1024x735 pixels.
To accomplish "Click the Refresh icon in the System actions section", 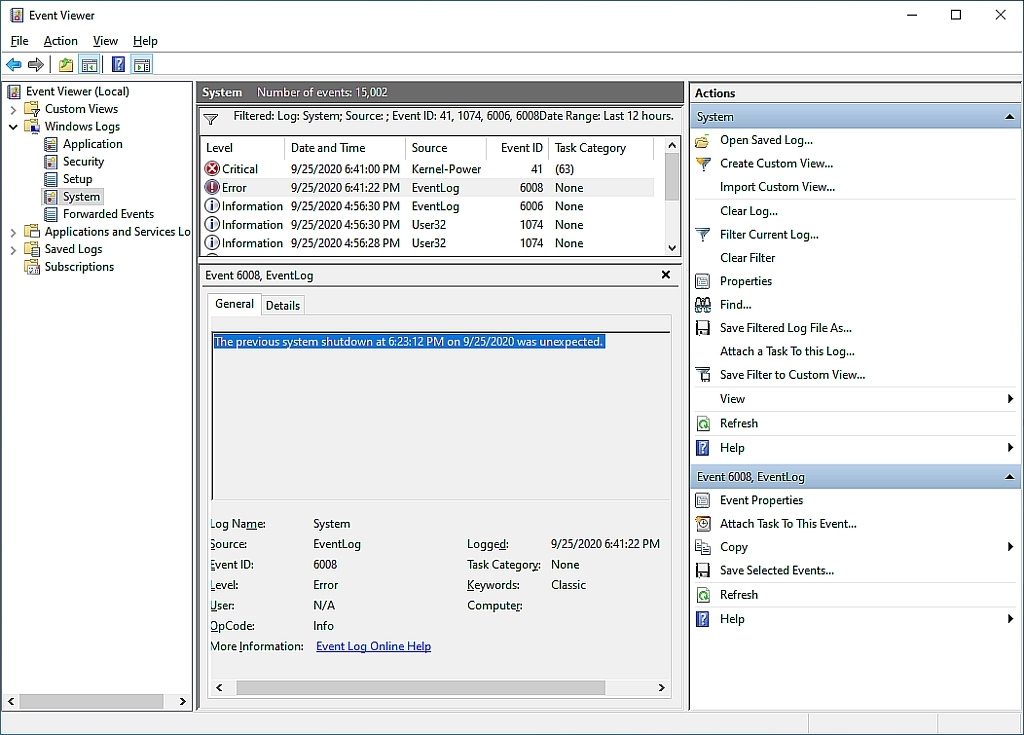I will pos(703,423).
